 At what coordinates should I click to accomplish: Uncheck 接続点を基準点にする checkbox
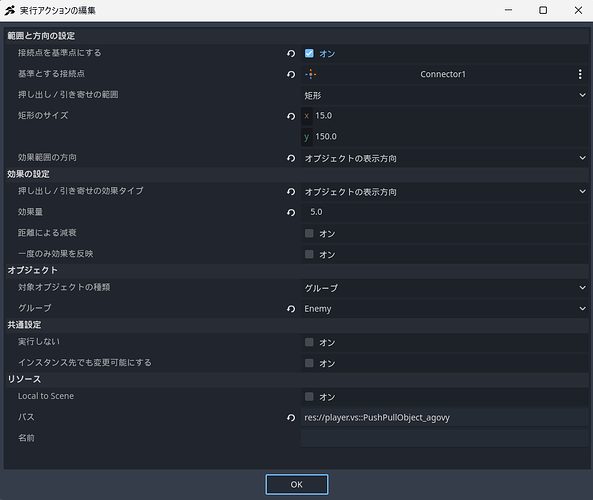[309, 53]
